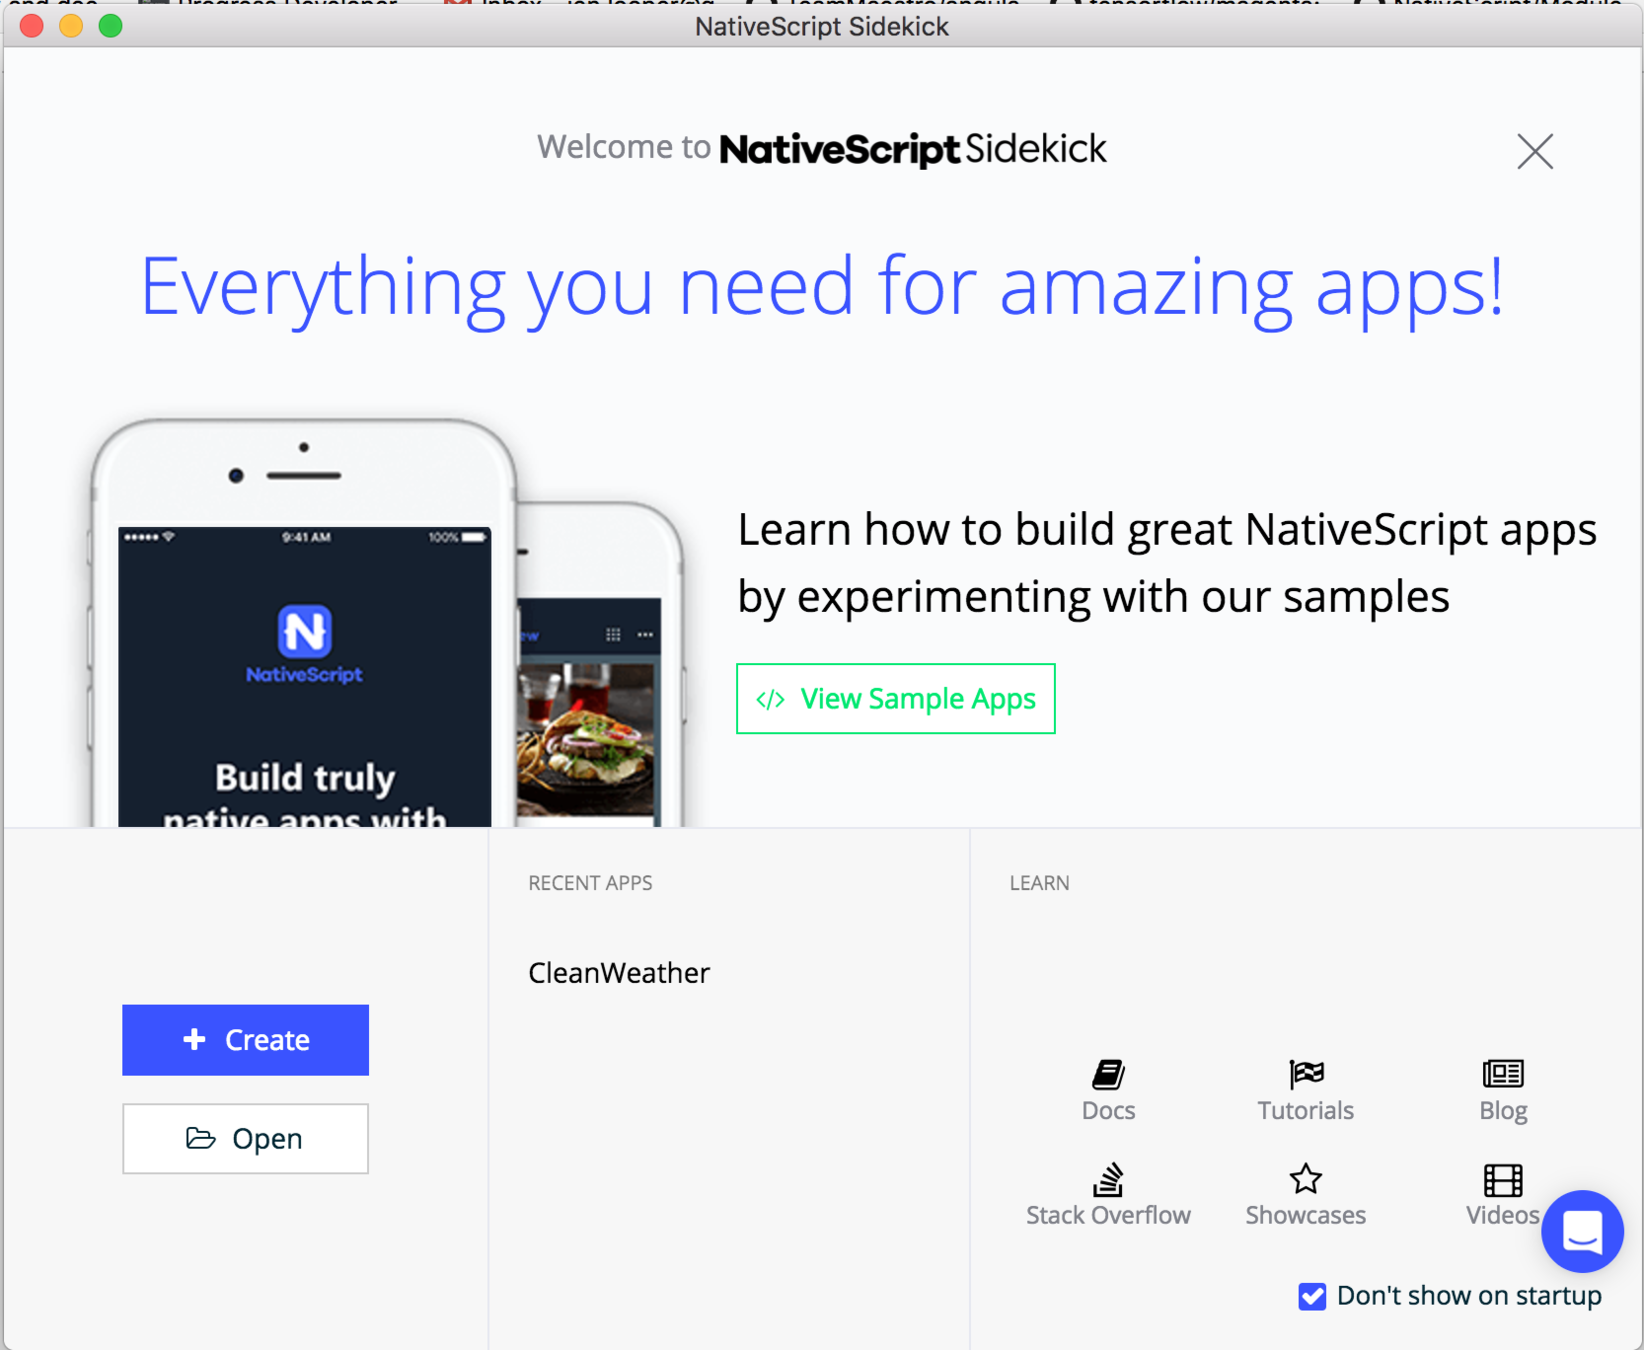Click the yellow minimize window button
This screenshot has width=1644, height=1350.
tap(71, 26)
